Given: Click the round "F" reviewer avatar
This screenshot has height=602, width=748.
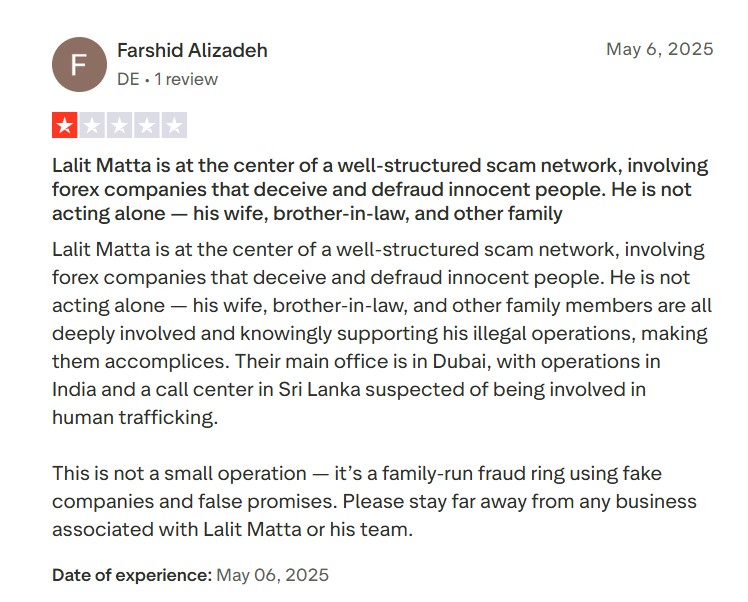Looking at the screenshot, I should pos(79,64).
